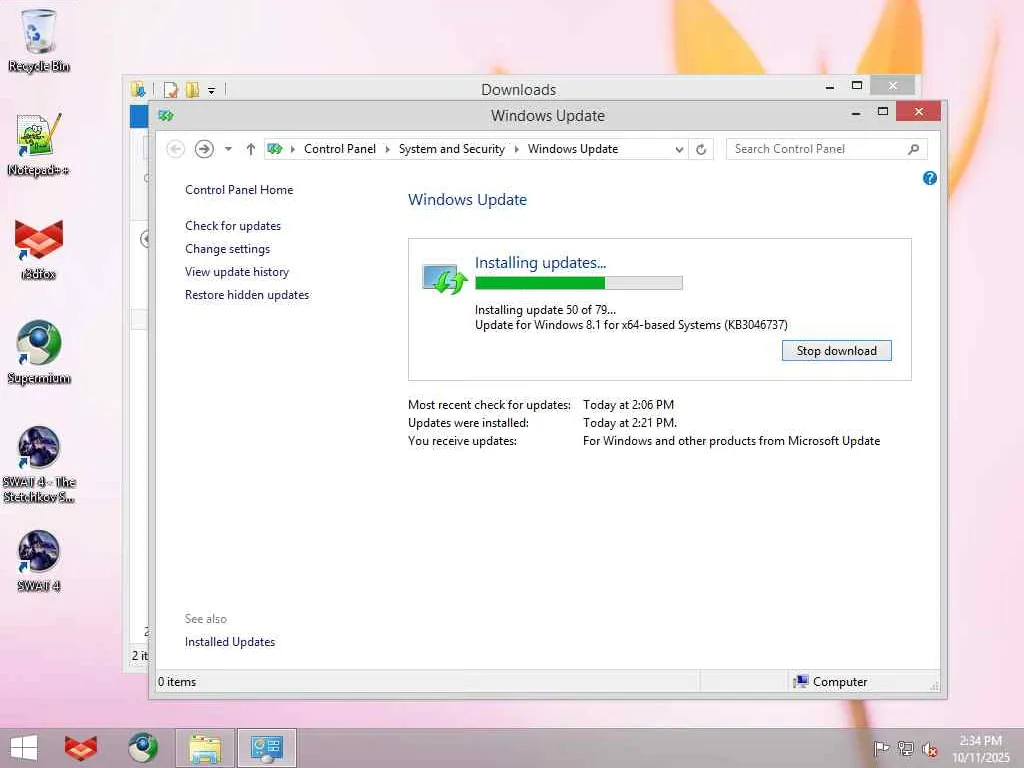Click the address bar location icon
The image size is (1024, 768).
click(275, 150)
